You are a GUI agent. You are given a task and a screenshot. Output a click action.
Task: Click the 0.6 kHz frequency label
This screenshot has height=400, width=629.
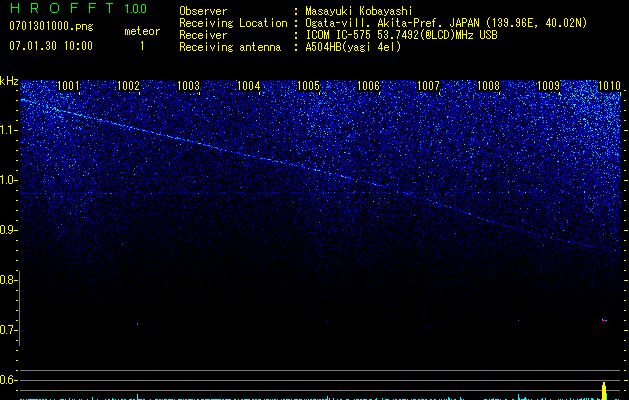click(8, 380)
